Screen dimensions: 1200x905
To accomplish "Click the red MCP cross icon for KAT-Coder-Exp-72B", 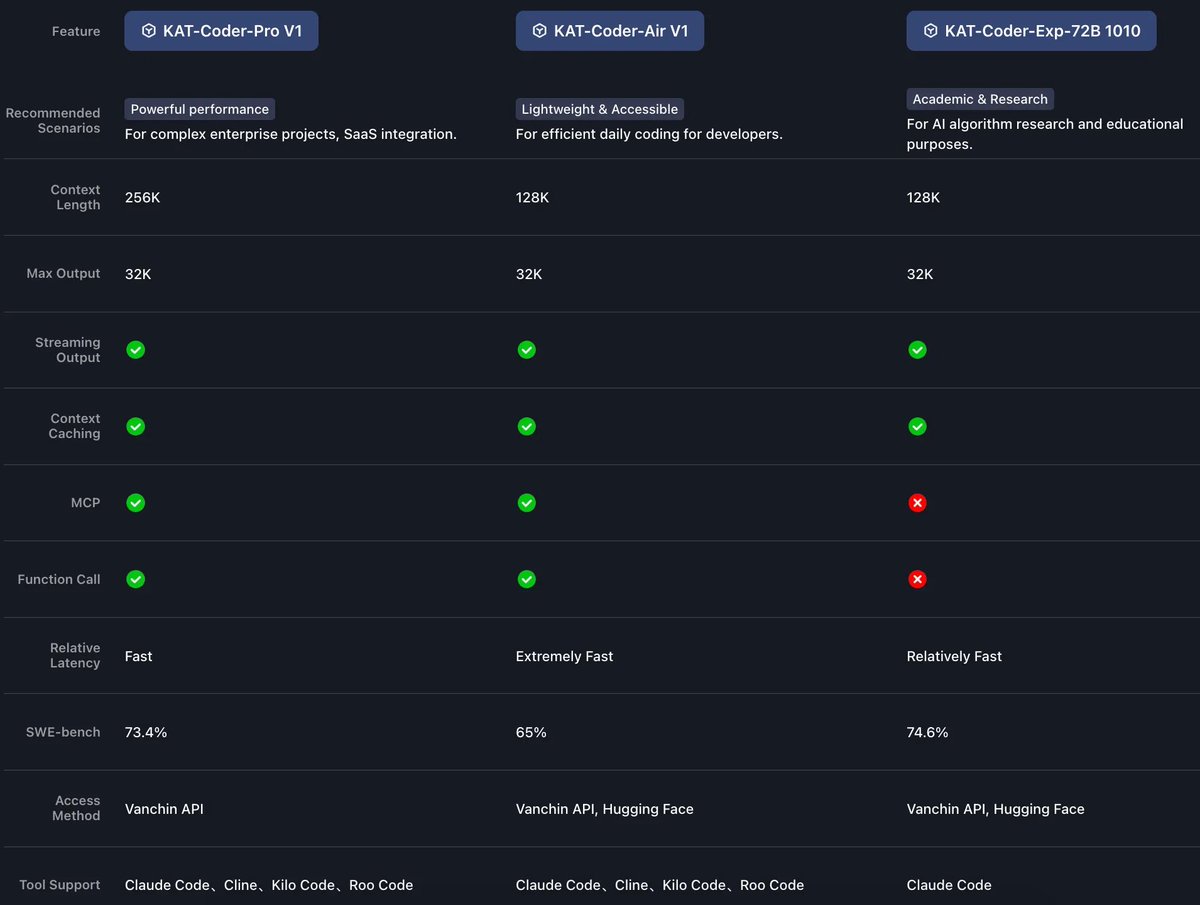I will (917, 503).
